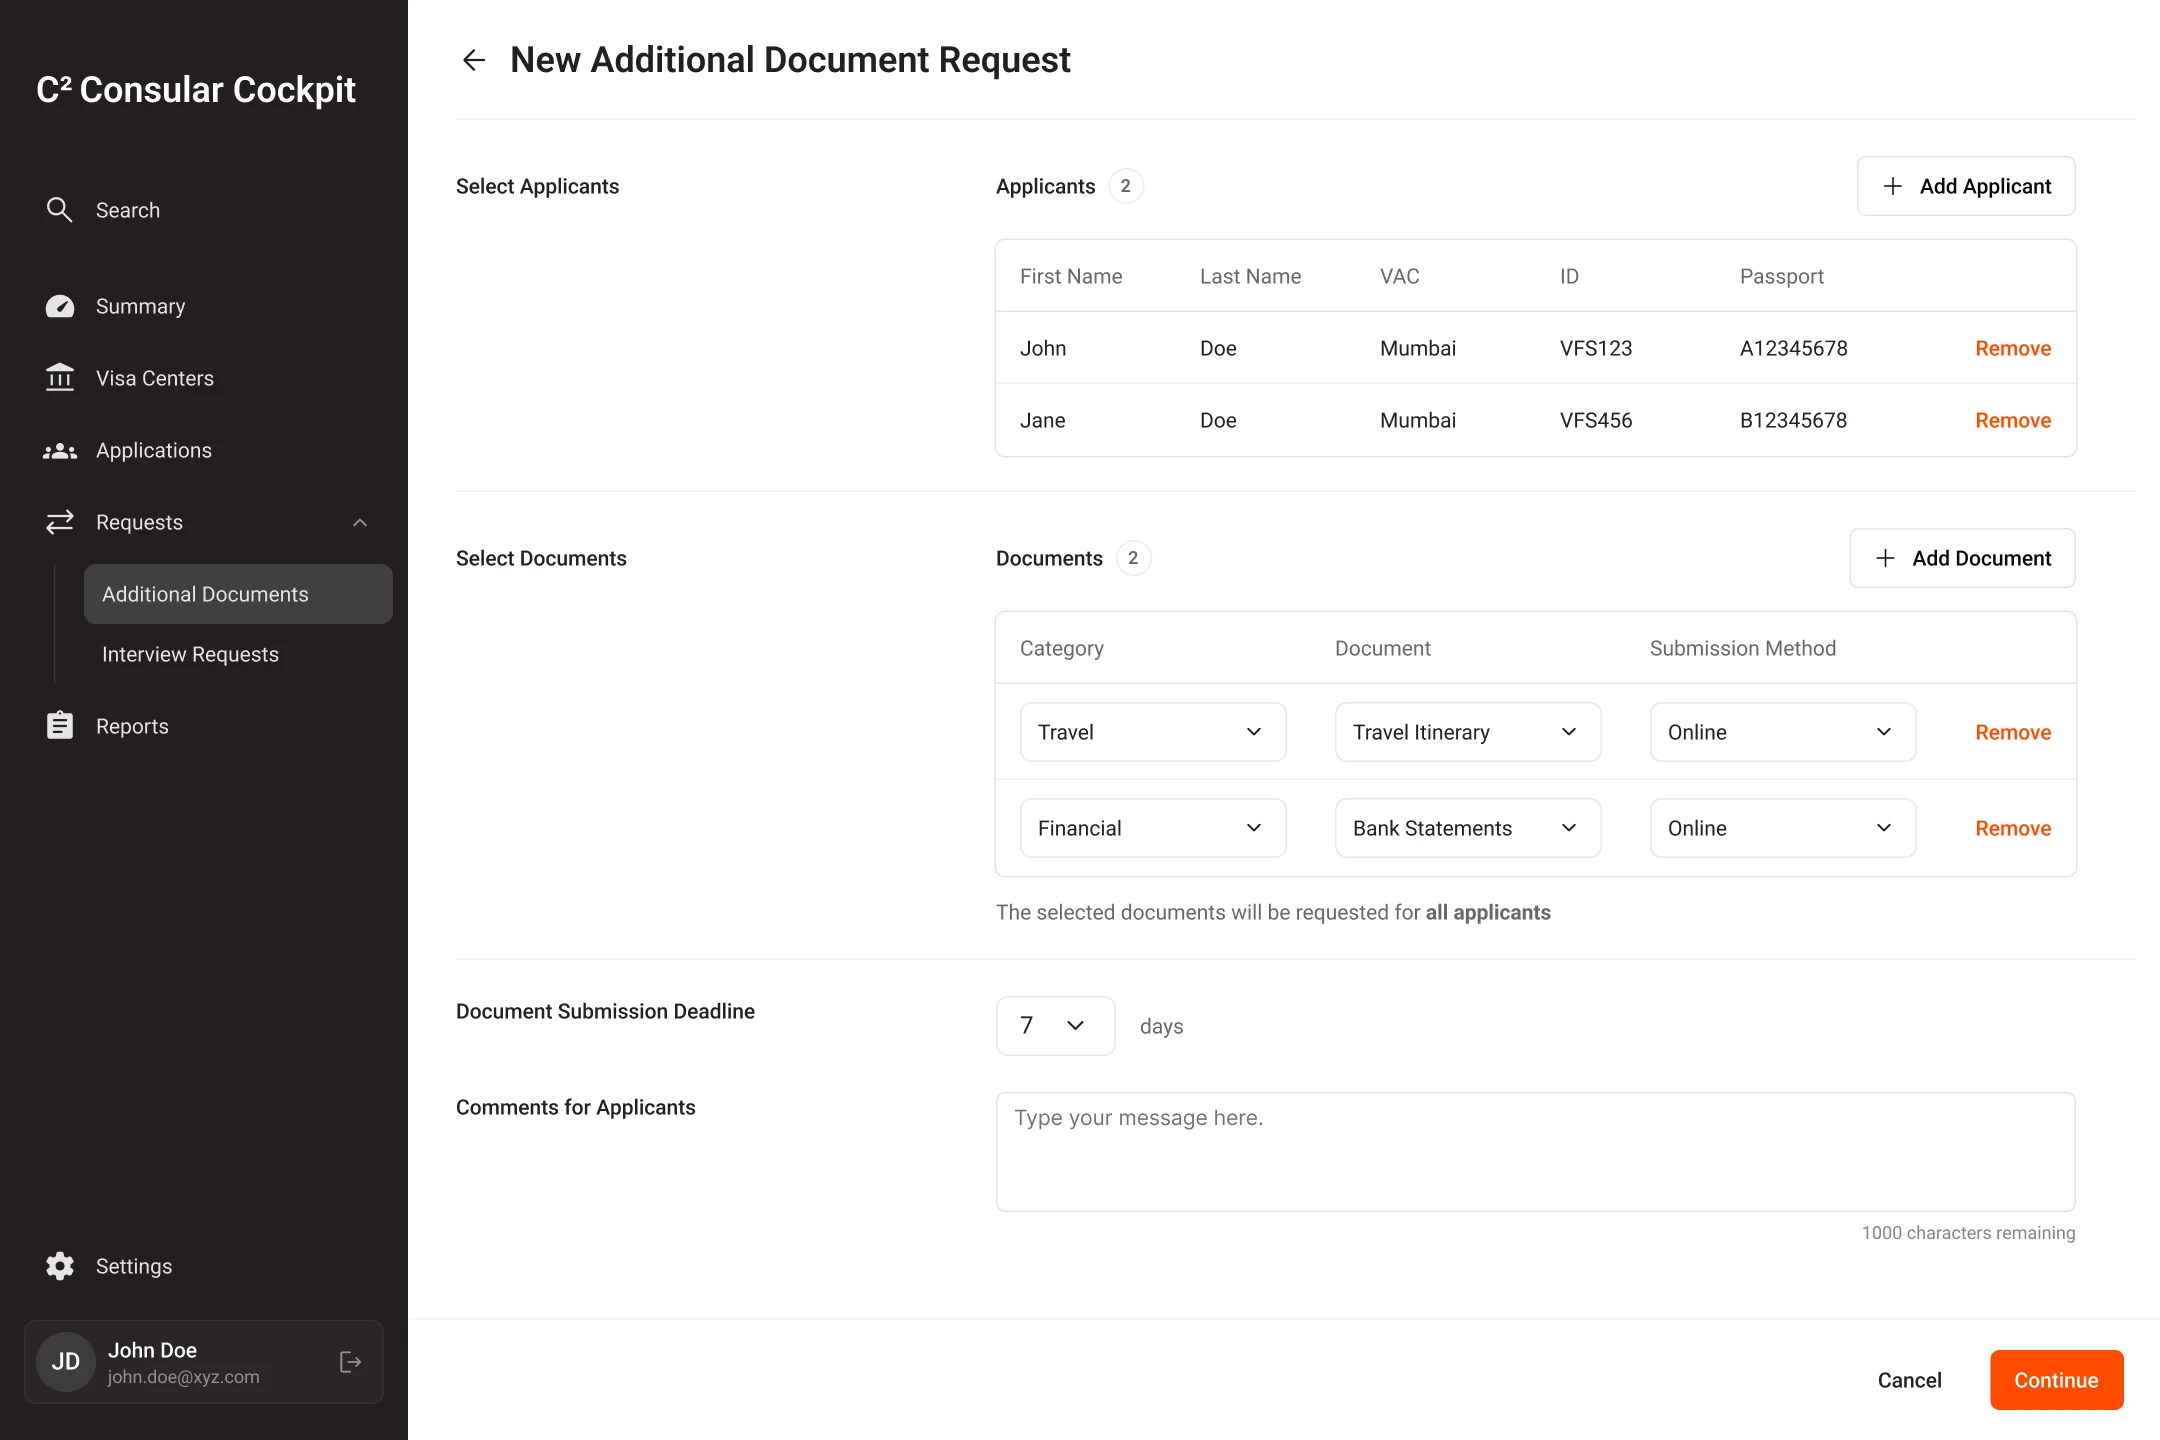This screenshot has height=1440, width=2160.
Task: Open the Financial category dropdown
Action: [1153, 828]
